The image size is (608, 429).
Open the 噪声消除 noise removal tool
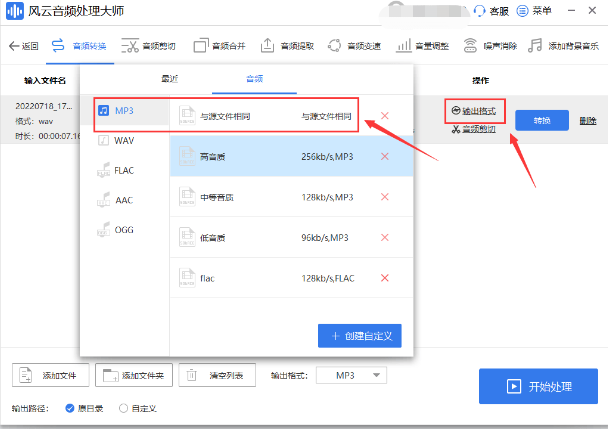(x=490, y=46)
